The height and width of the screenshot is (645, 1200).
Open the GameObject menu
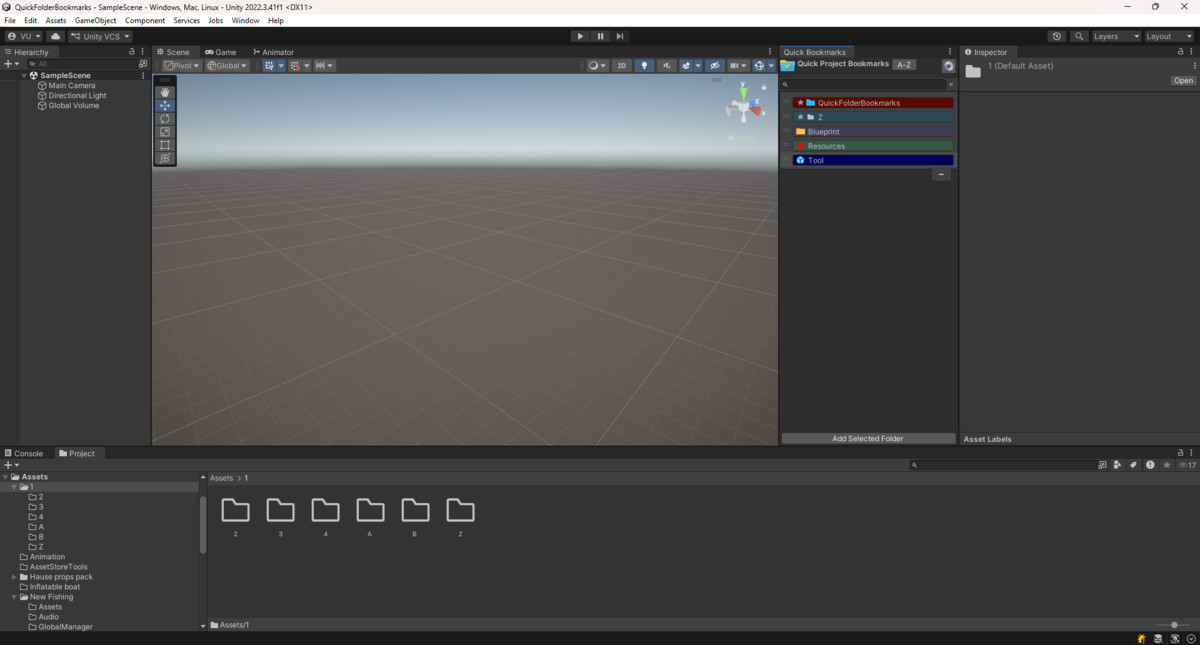point(95,20)
